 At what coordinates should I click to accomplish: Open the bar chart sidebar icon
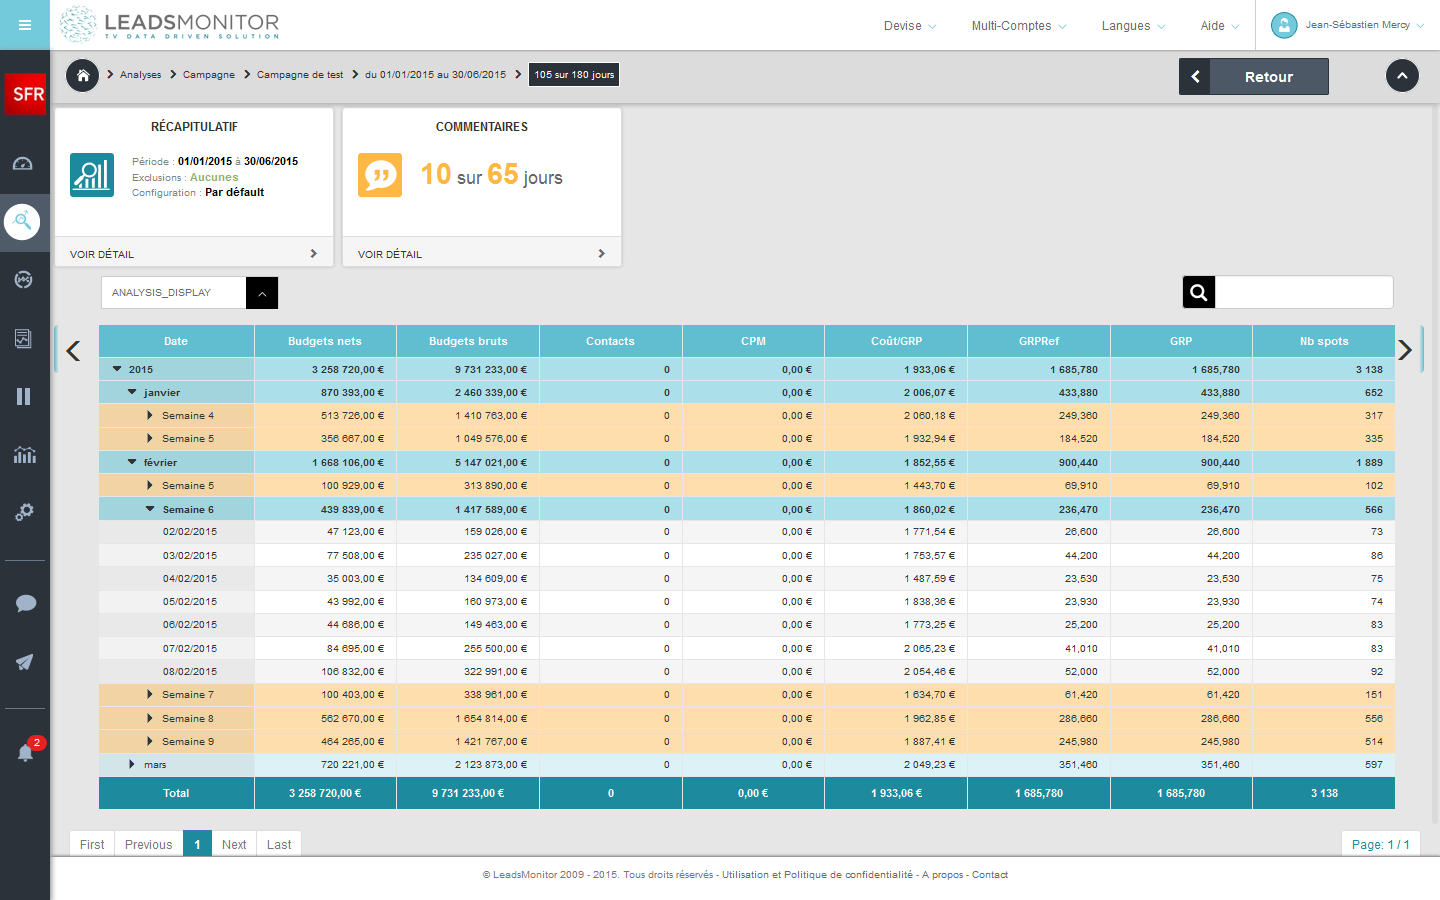click(x=25, y=455)
